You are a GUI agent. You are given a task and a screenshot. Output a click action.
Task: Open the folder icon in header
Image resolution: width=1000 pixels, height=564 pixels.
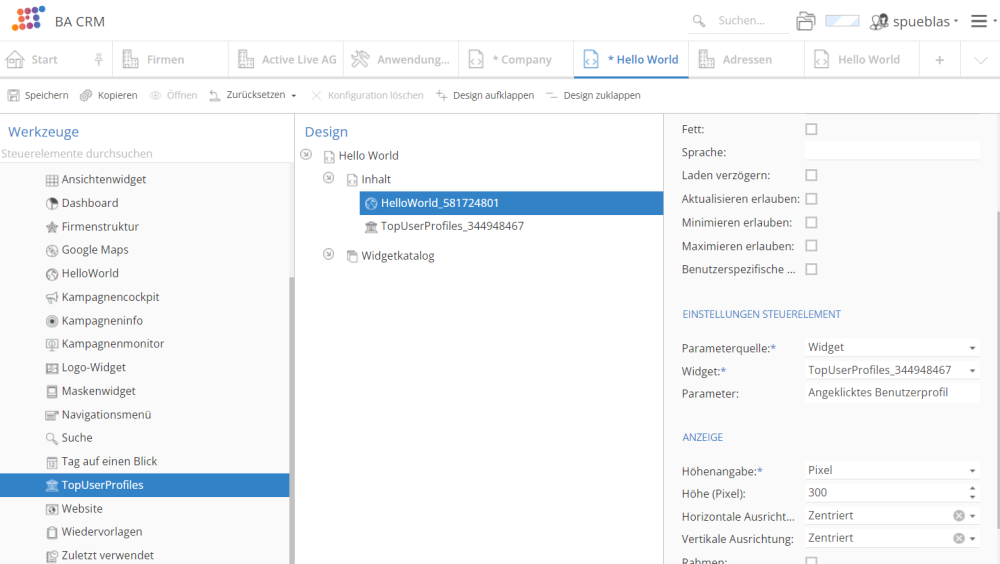click(805, 21)
